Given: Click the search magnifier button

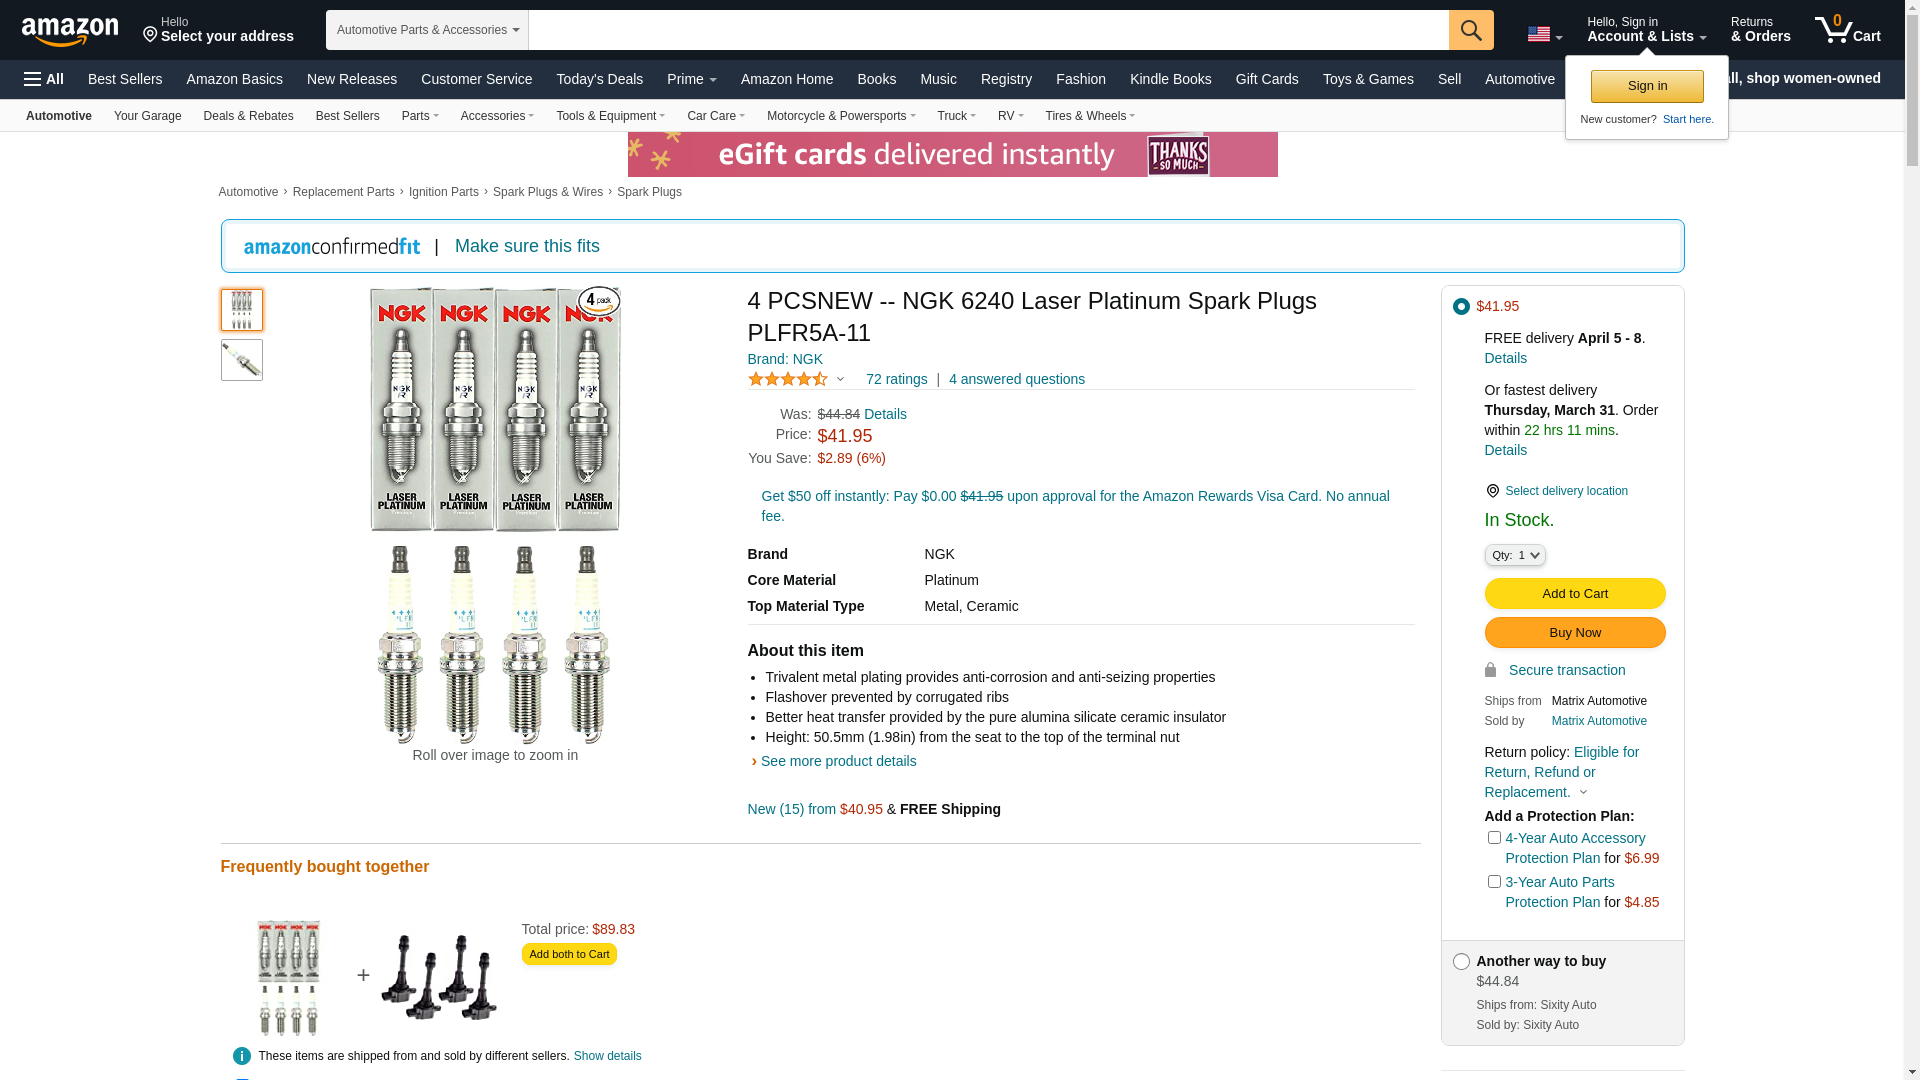Looking at the screenshot, I should pyautogui.click(x=1470, y=30).
